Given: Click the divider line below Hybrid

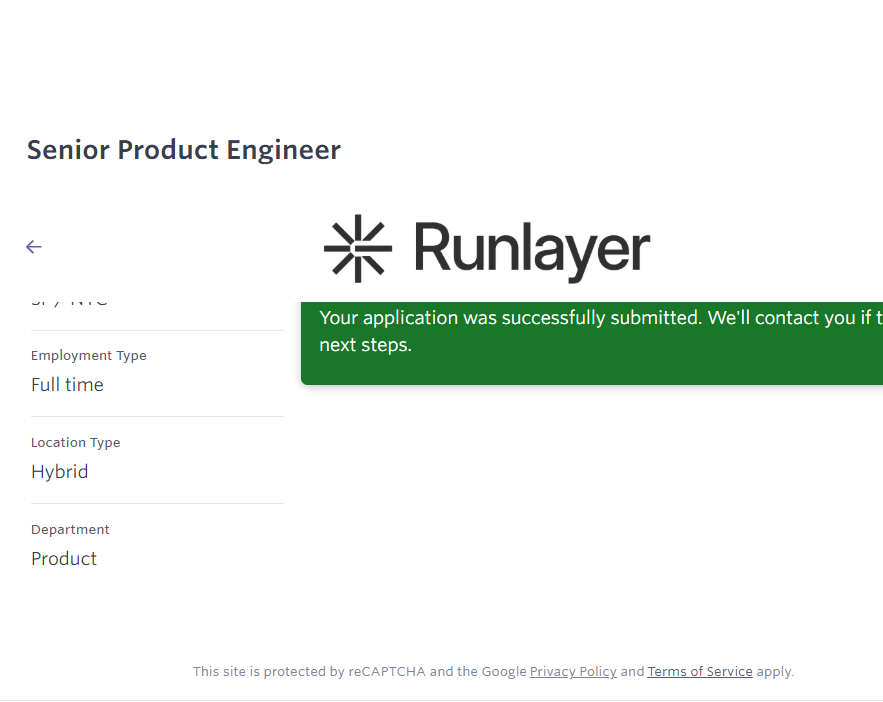Looking at the screenshot, I should [x=157, y=503].
